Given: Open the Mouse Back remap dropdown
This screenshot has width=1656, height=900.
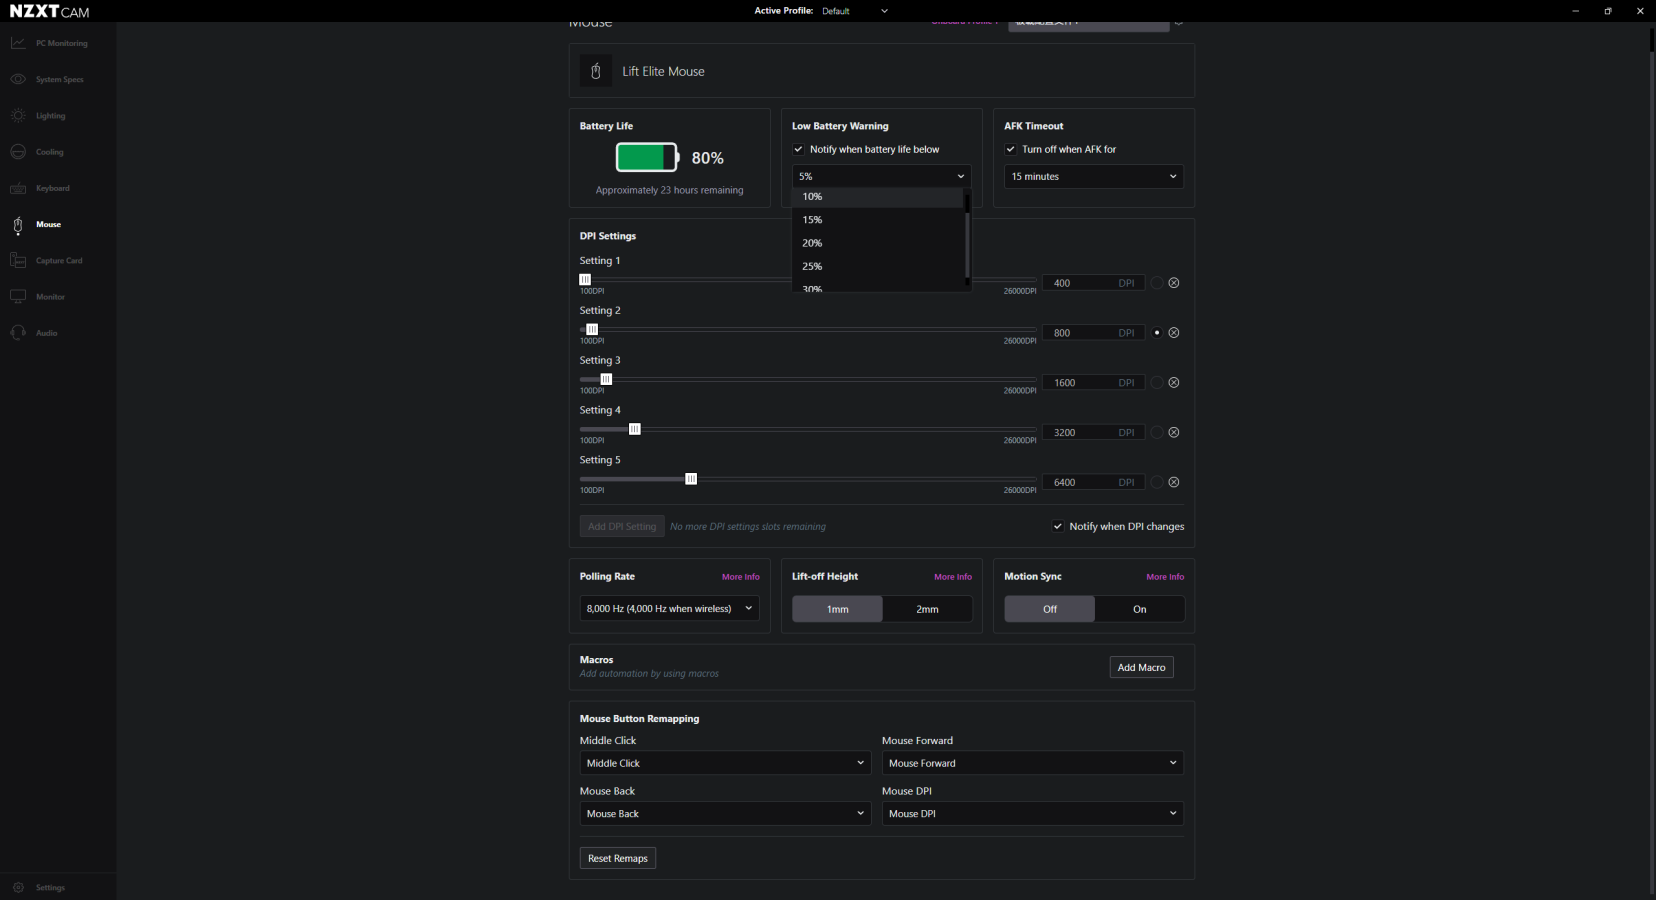Looking at the screenshot, I should tap(725, 814).
